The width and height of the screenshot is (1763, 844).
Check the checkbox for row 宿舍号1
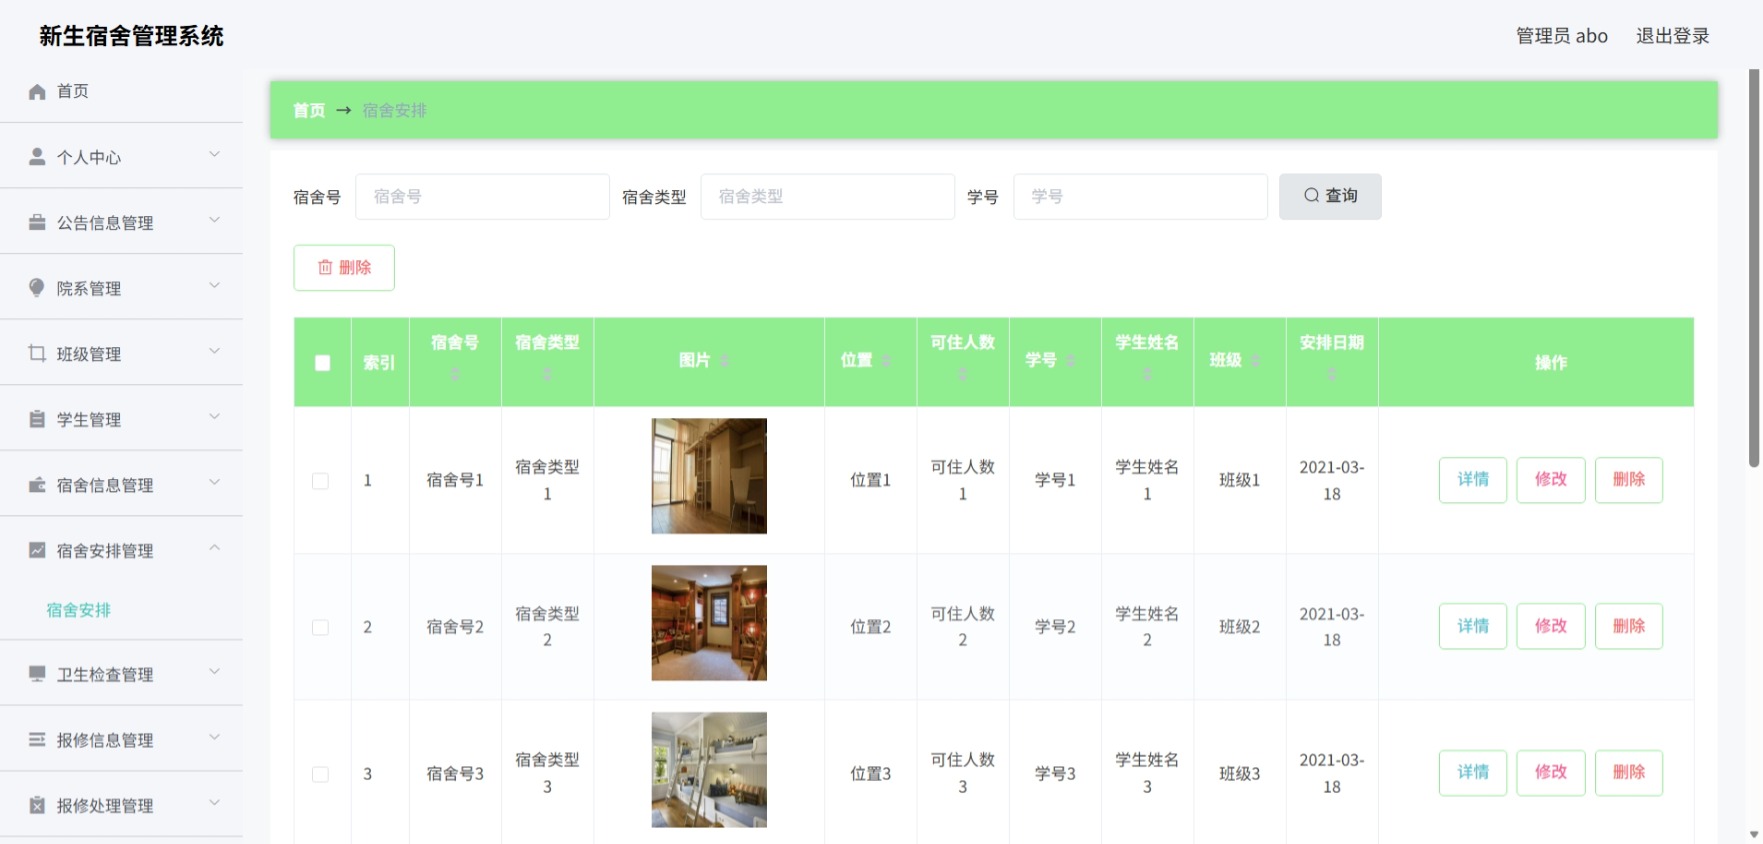320,481
